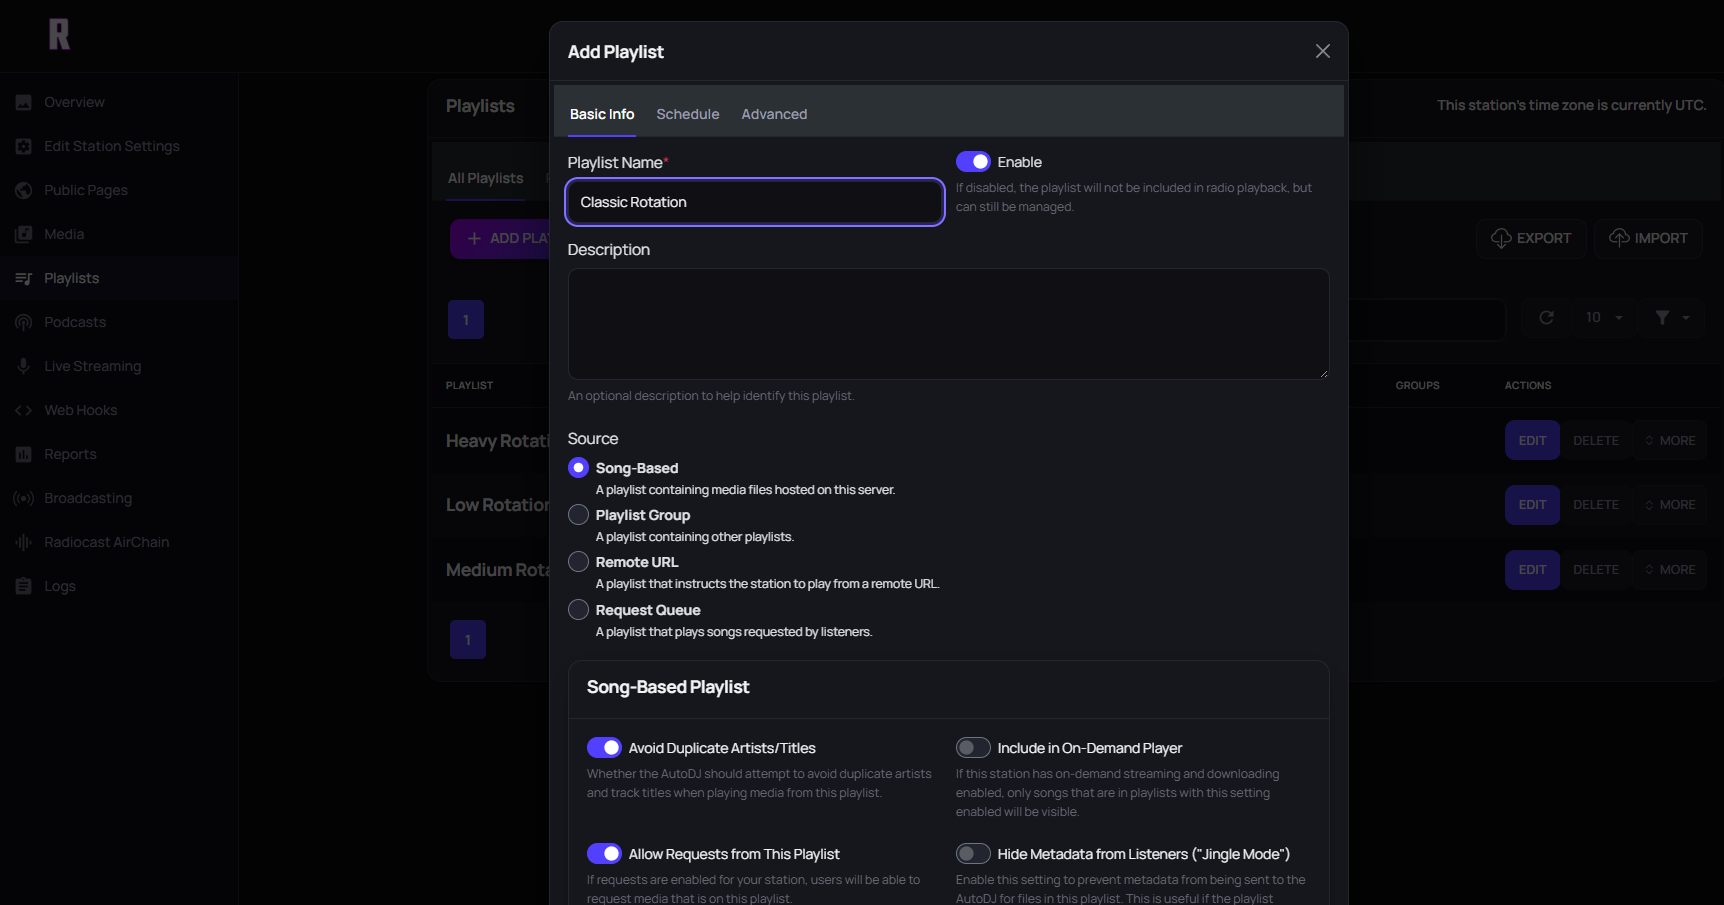This screenshot has height=905, width=1724.
Task: Toggle Avoid Duplicate Artists/Titles switch
Action: (x=604, y=748)
